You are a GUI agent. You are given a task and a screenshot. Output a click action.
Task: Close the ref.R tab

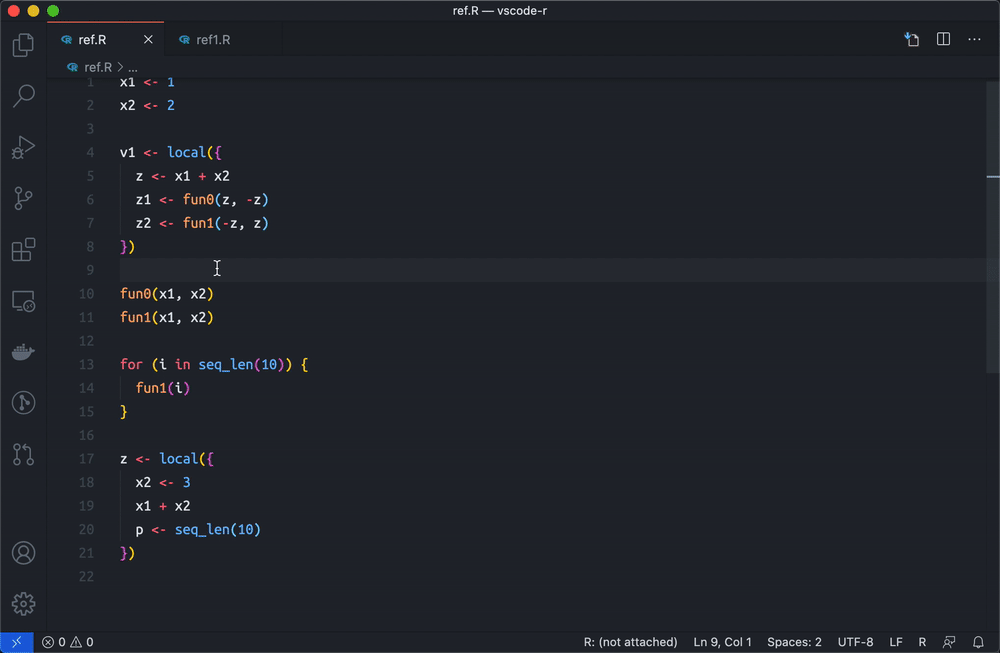[x=148, y=40]
